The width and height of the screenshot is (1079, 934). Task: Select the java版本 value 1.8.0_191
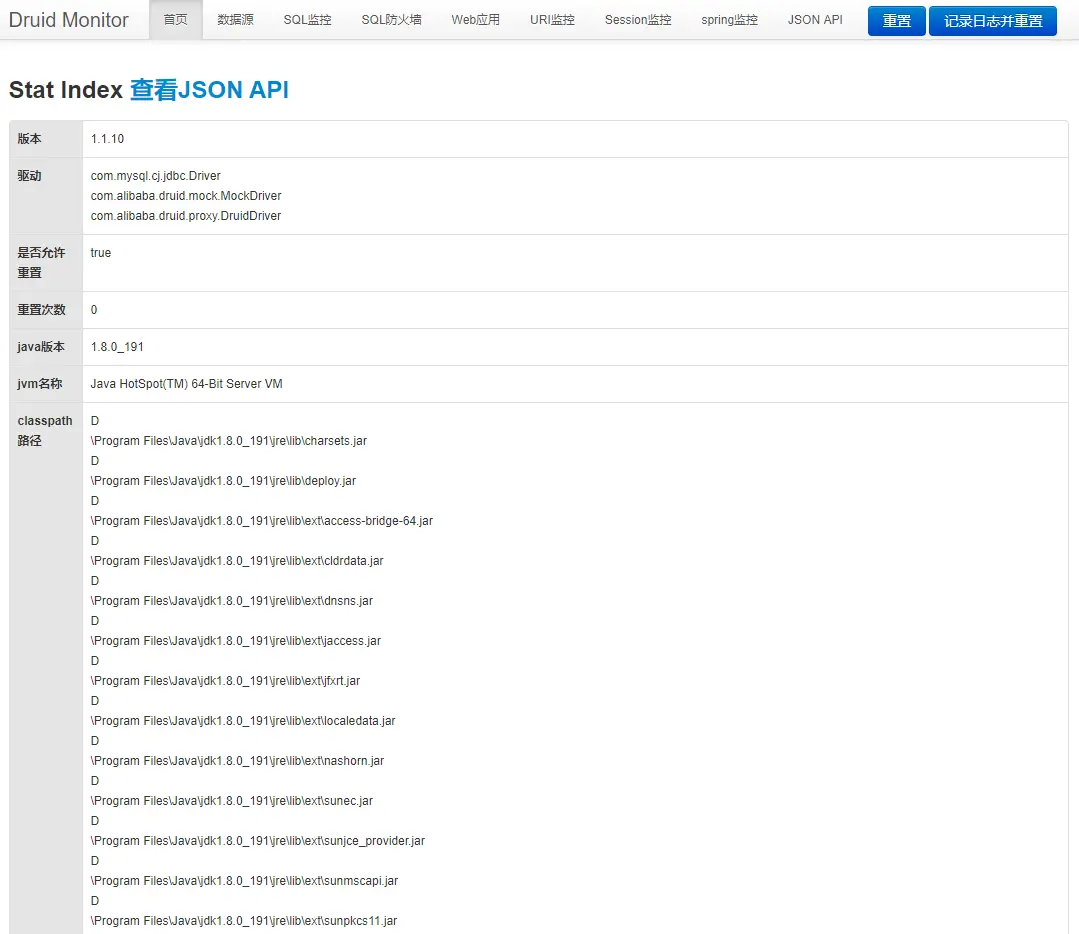pos(115,347)
